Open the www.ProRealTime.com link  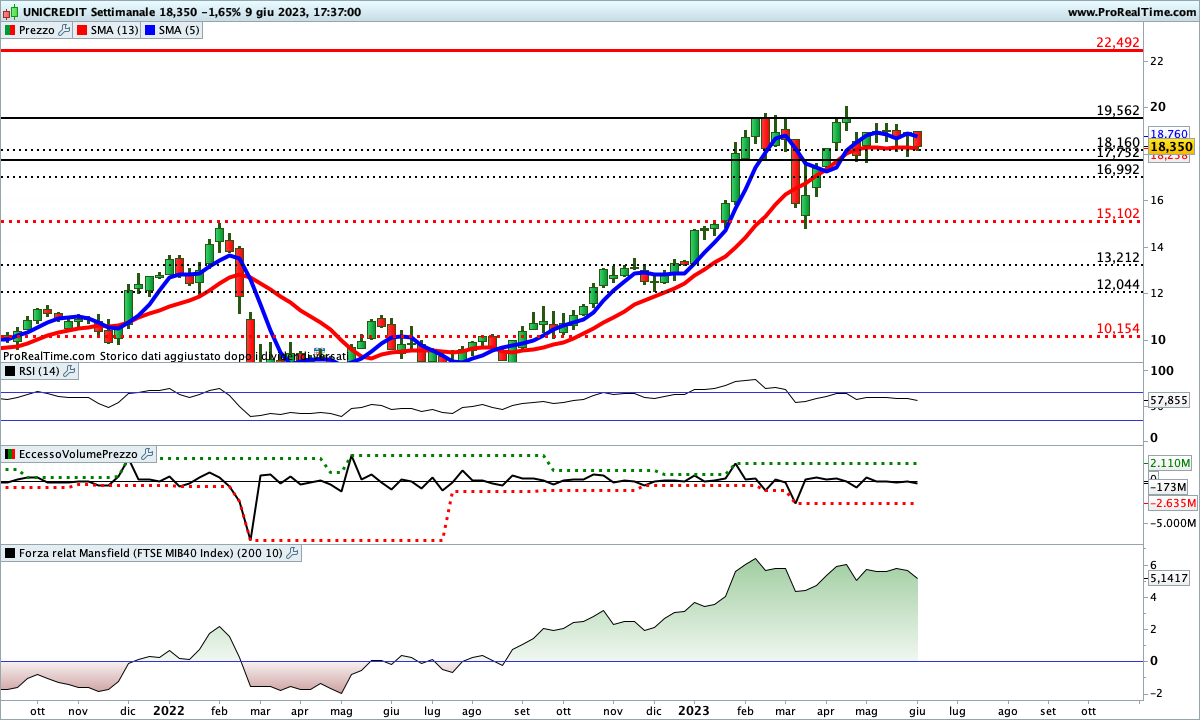(1131, 12)
